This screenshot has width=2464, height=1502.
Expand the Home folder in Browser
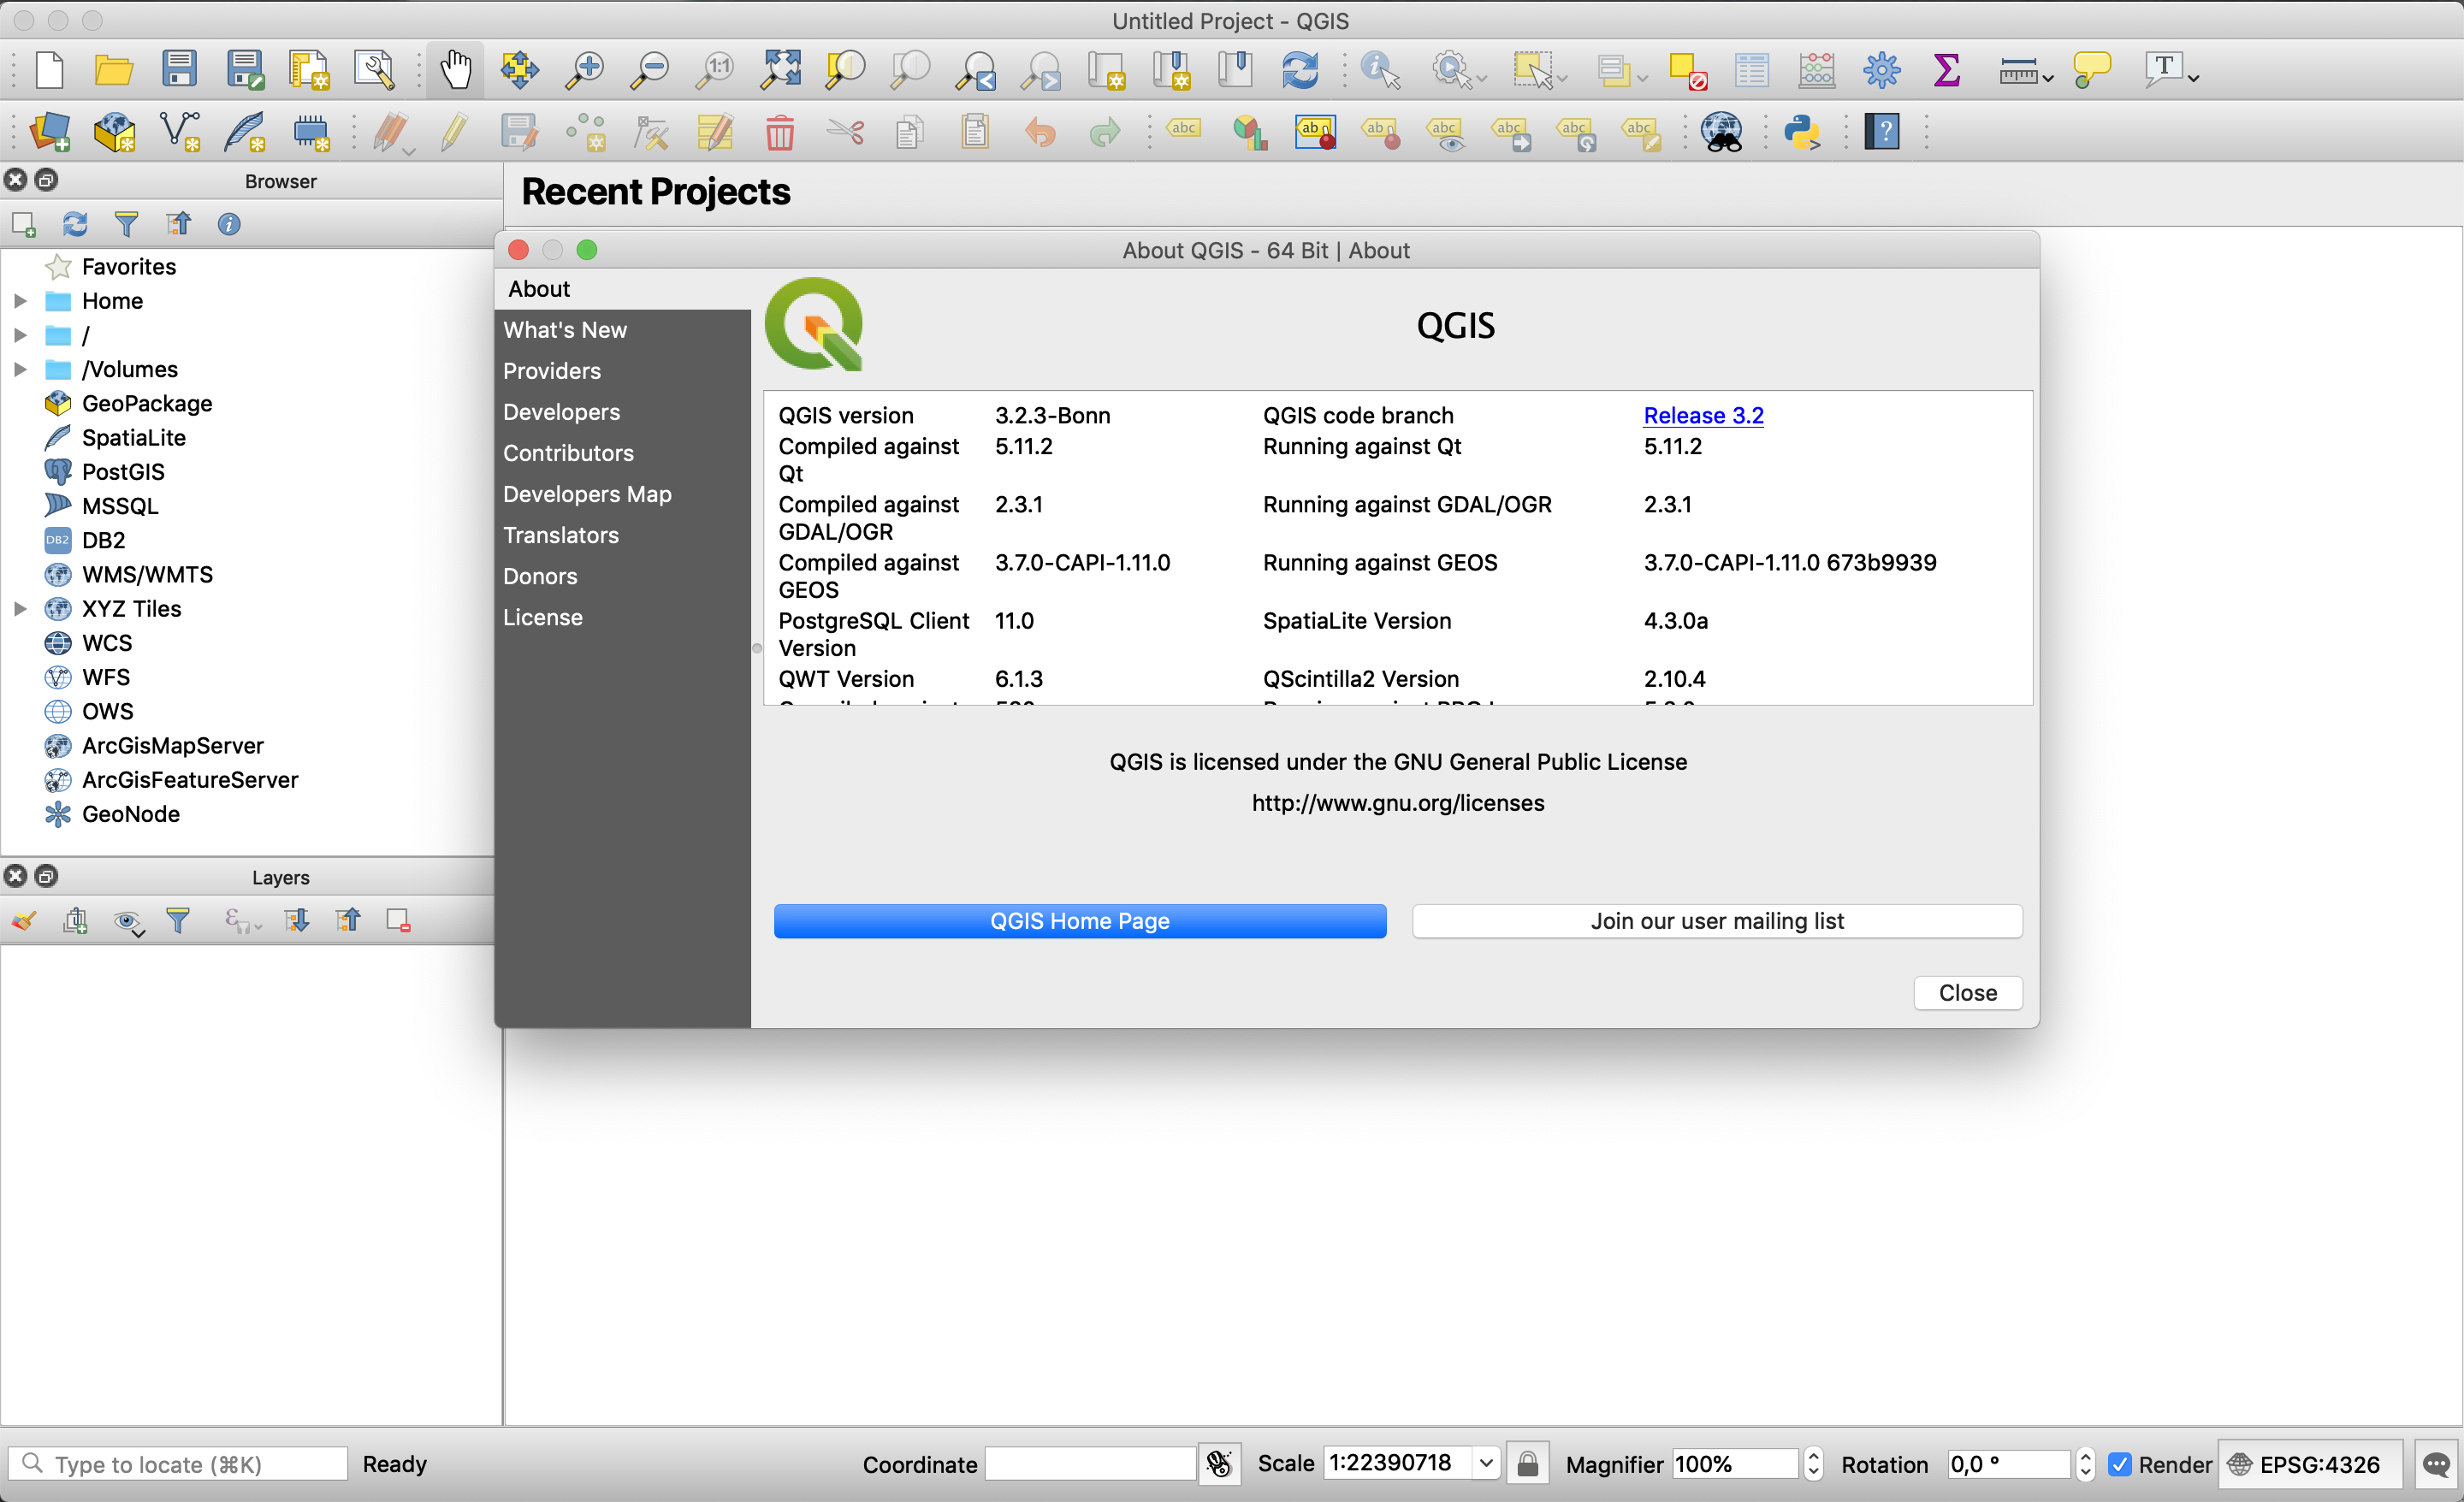(x=20, y=301)
